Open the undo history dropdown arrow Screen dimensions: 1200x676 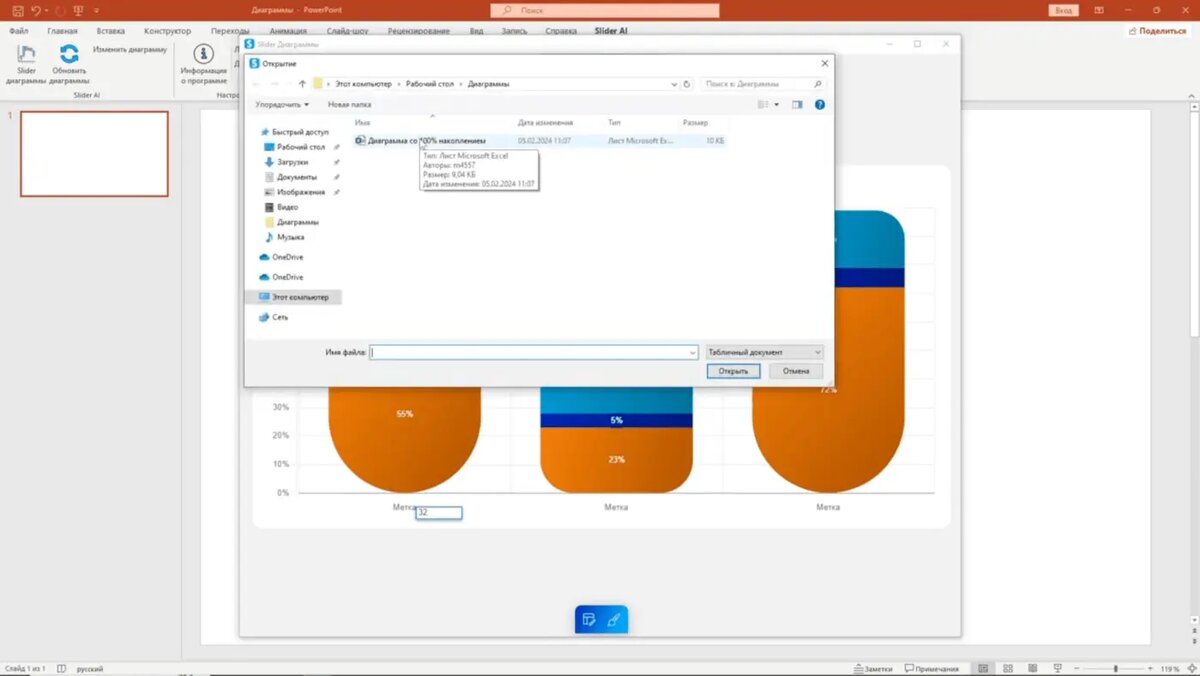coord(47,10)
